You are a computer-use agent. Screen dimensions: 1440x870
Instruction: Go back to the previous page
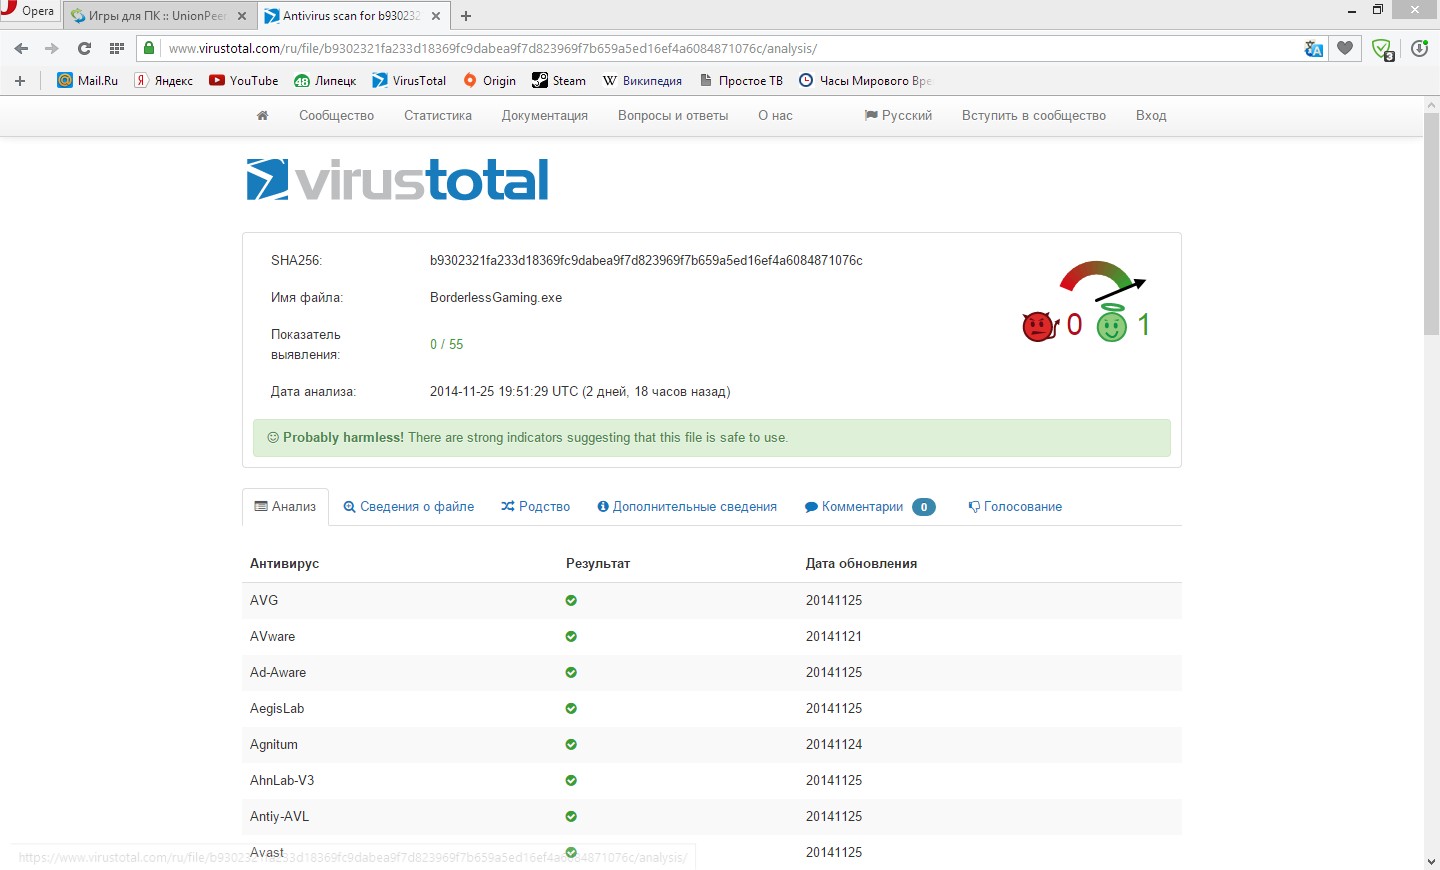tap(21, 48)
